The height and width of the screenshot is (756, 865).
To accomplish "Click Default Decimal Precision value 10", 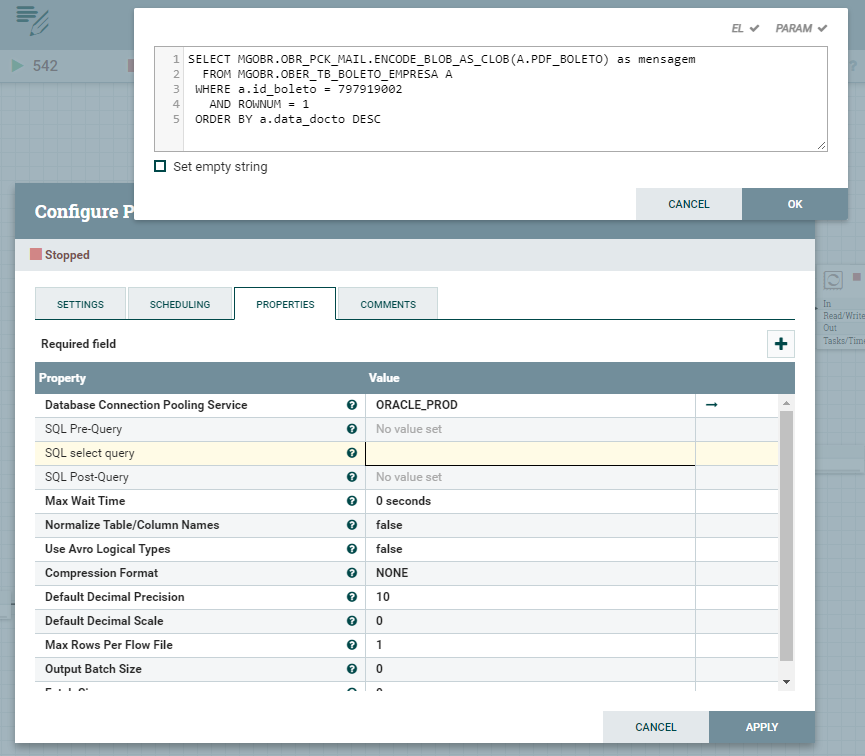I will point(383,597).
